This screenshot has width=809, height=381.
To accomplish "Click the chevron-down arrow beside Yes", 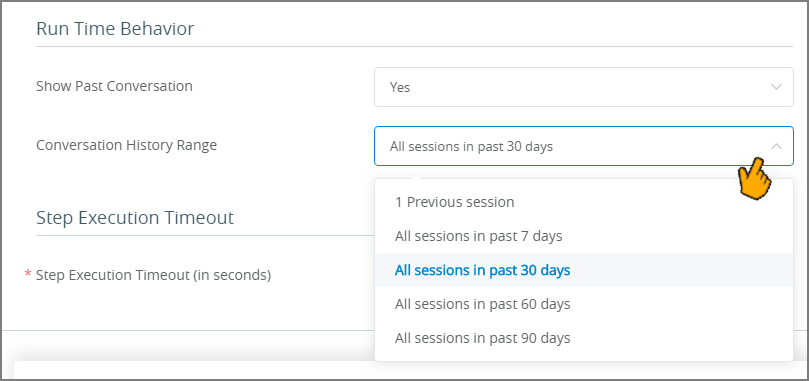I will point(776,87).
